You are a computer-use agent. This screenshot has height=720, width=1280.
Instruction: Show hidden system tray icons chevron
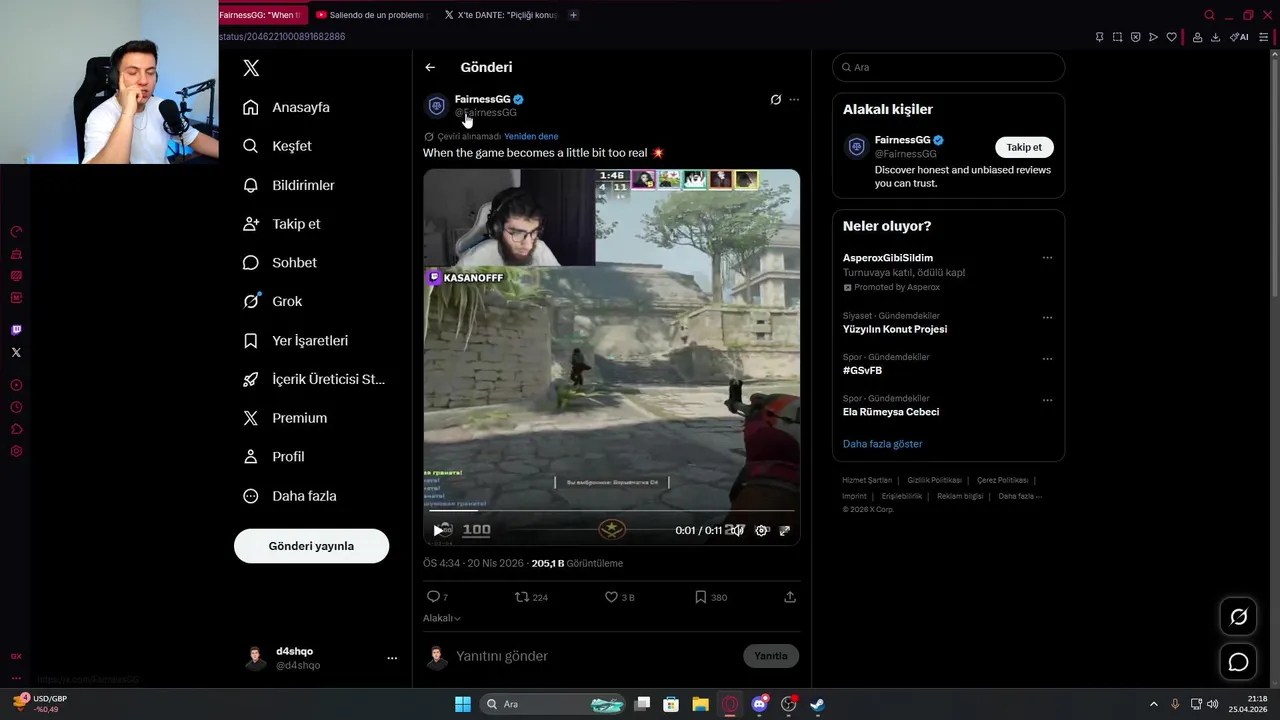coord(1153,704)
